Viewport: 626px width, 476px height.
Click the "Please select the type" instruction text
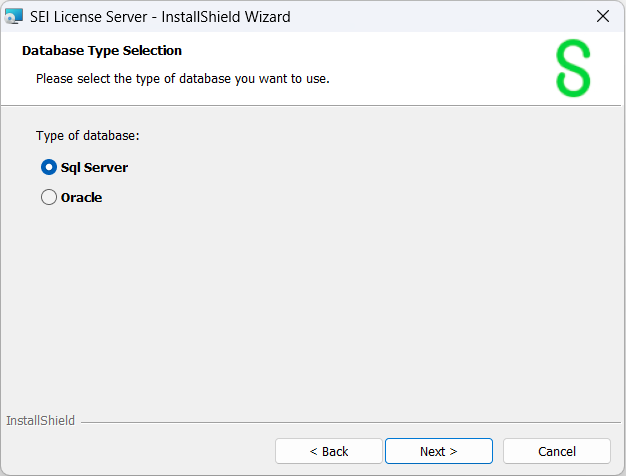click(182, 78)
